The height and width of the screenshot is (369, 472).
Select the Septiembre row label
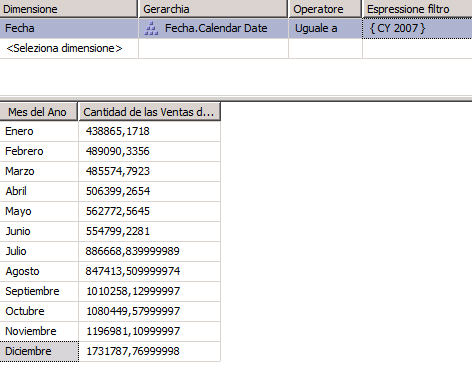(39, 291)
